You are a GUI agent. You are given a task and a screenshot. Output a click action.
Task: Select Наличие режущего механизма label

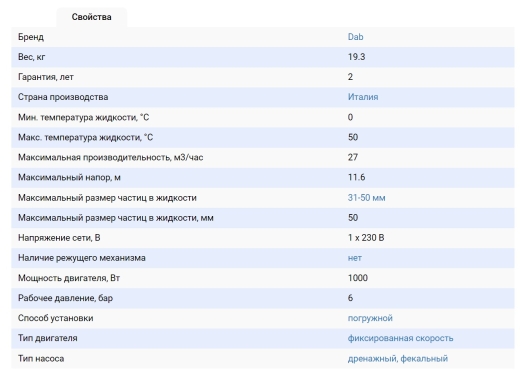pos(82,258)
